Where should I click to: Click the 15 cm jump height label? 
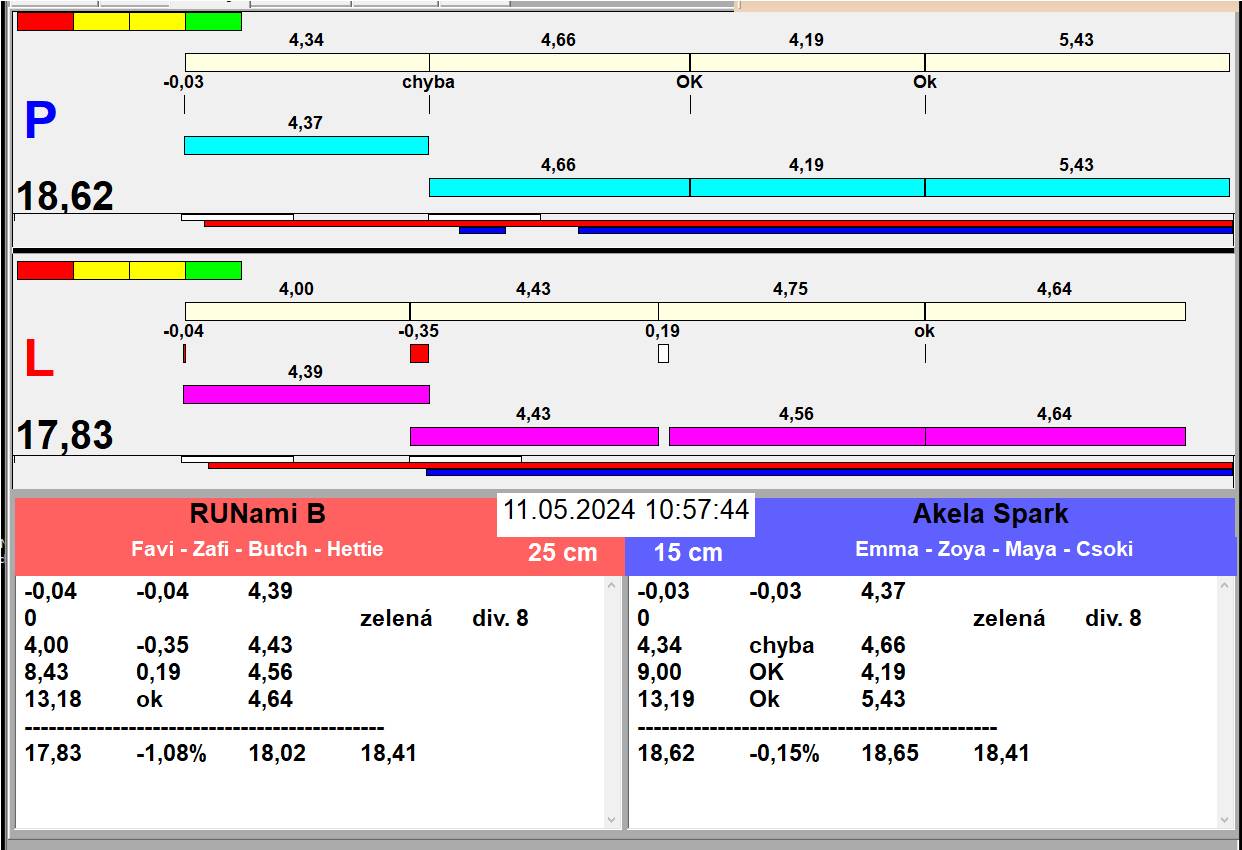(688, 553)
